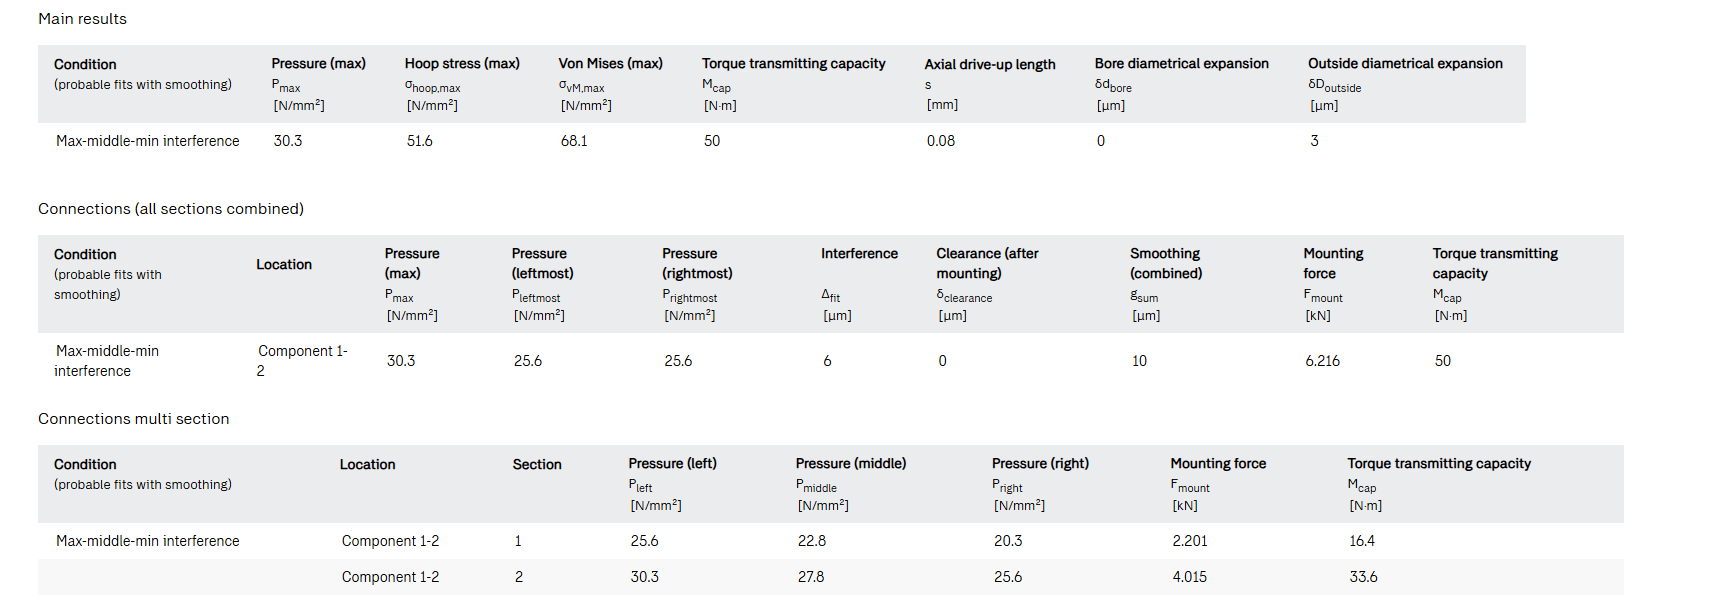Viewport: 1725px width, 610px height.
Task: Click the Clearance (after mounting) header
Action: (x=987, y=263)
